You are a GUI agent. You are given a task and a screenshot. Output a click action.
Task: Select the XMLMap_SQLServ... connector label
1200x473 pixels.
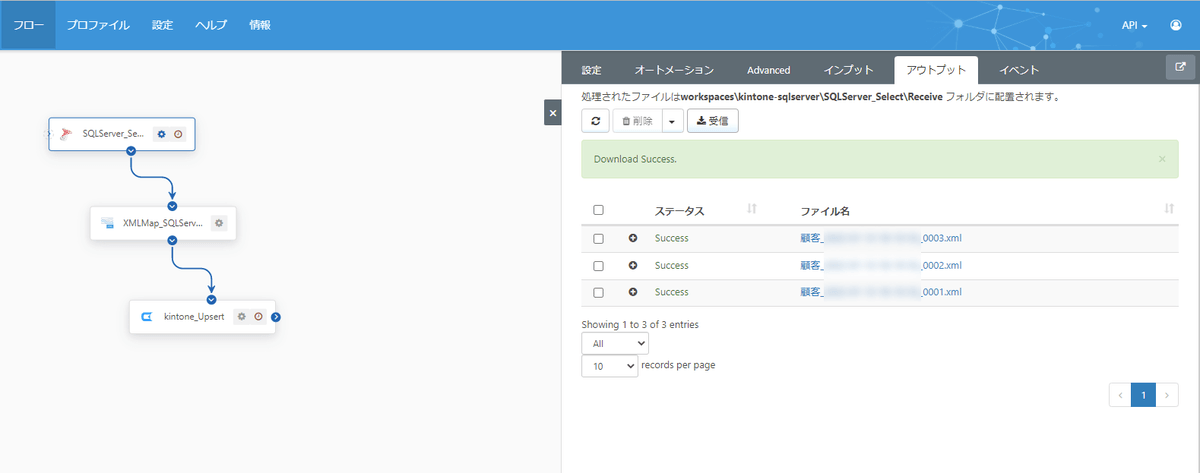coord(163,223)
